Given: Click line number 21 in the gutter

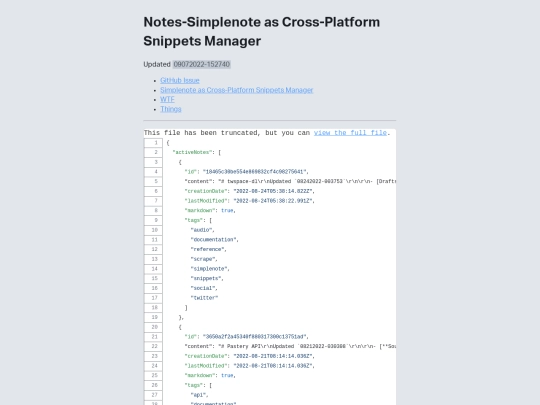Looking at the screenshot, I should (x=153, y=337).
